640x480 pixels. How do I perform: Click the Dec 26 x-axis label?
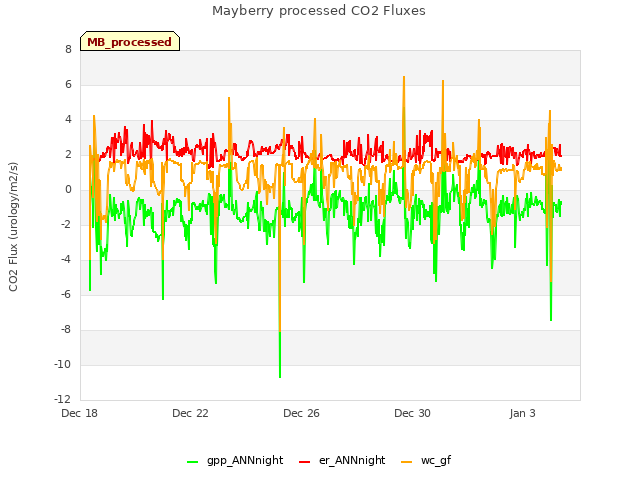click(301, 413)
